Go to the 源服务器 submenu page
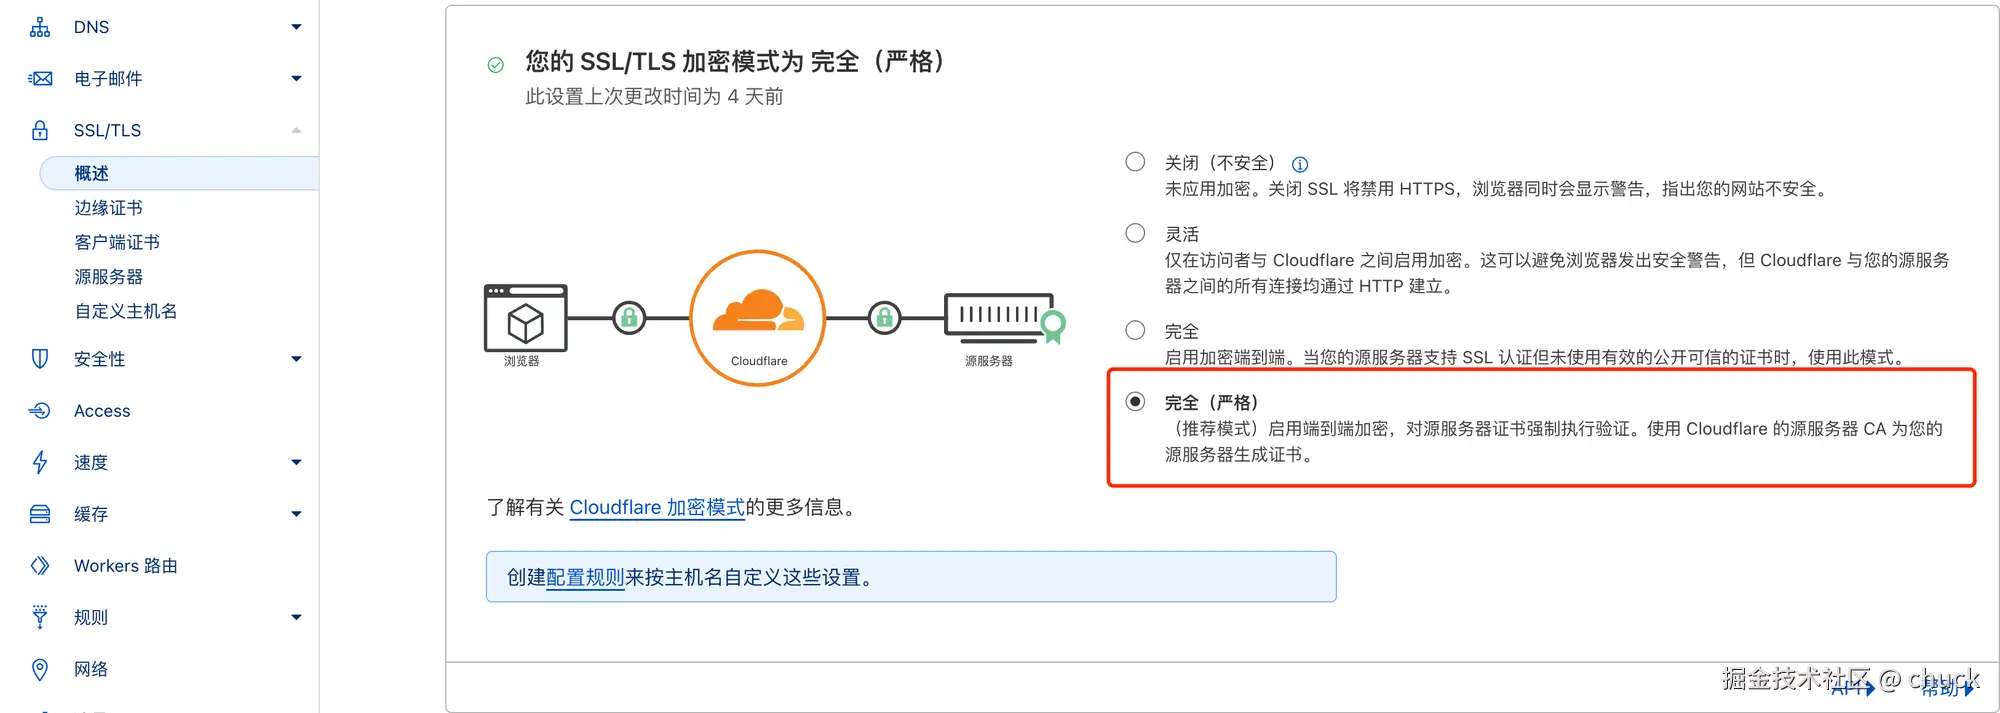Viewport: 2000px width, 713px height. (x=109, y=277)
